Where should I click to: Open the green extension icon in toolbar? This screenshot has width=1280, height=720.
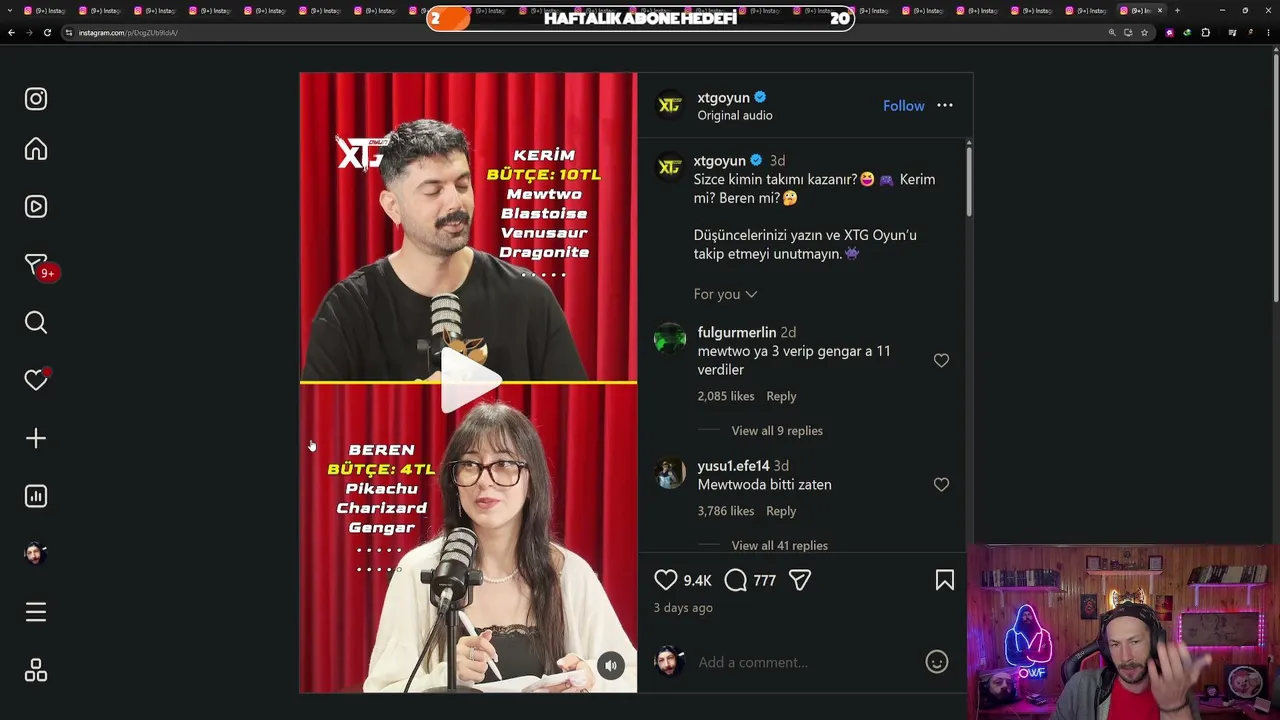tap(1187, 32)
